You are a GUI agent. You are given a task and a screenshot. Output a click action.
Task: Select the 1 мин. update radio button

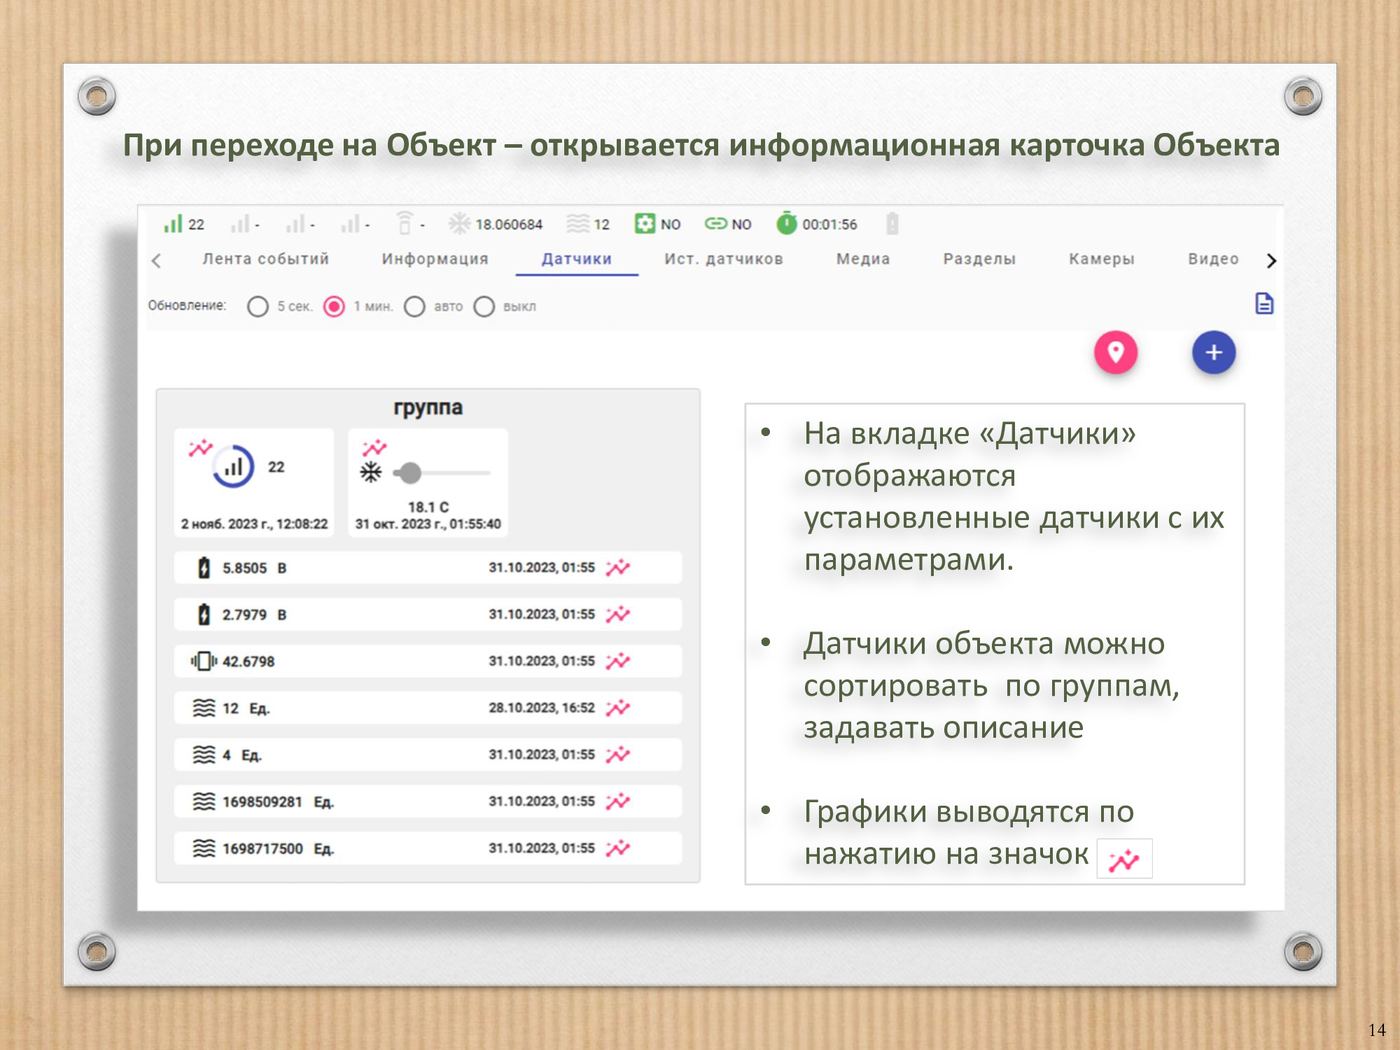click(x=334, y=306)
